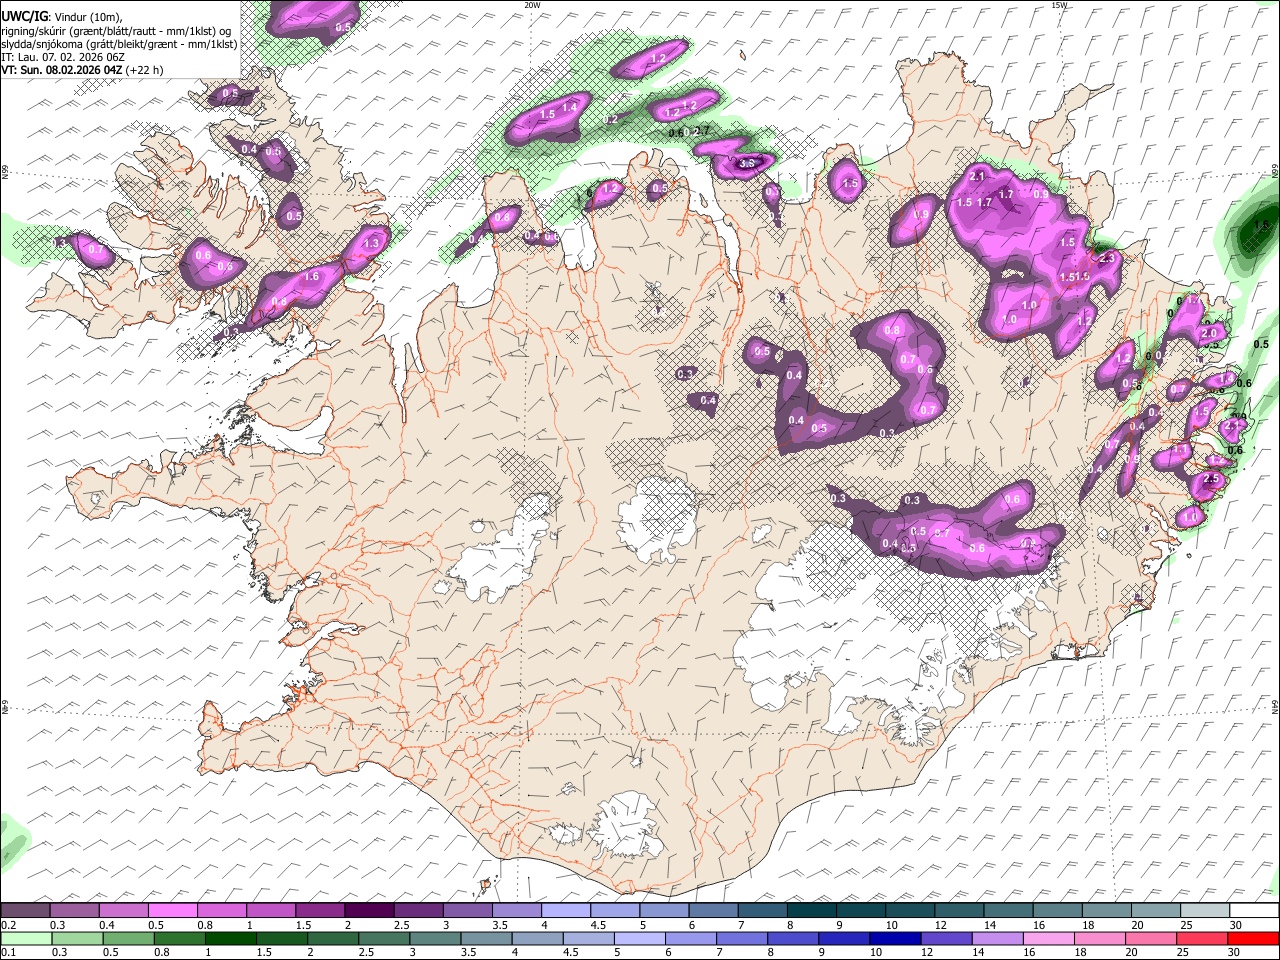Click the 2.7 precipitation value offshore north
The width and height of the screenshot is (1280, 960).
coord(701,130)
